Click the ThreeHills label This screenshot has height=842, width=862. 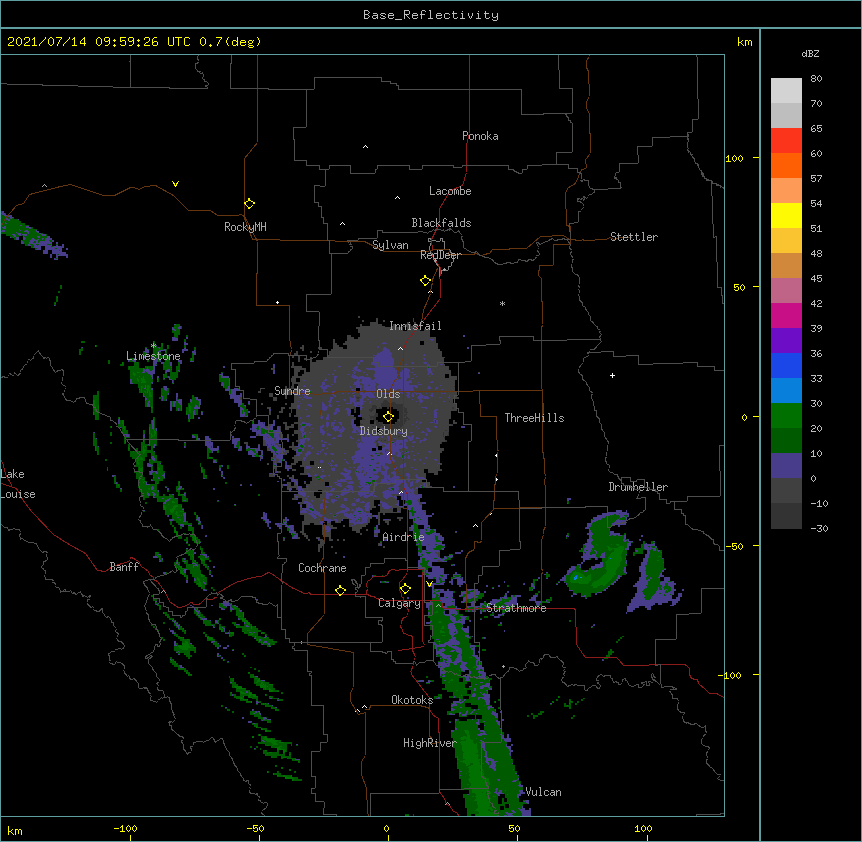534,418
